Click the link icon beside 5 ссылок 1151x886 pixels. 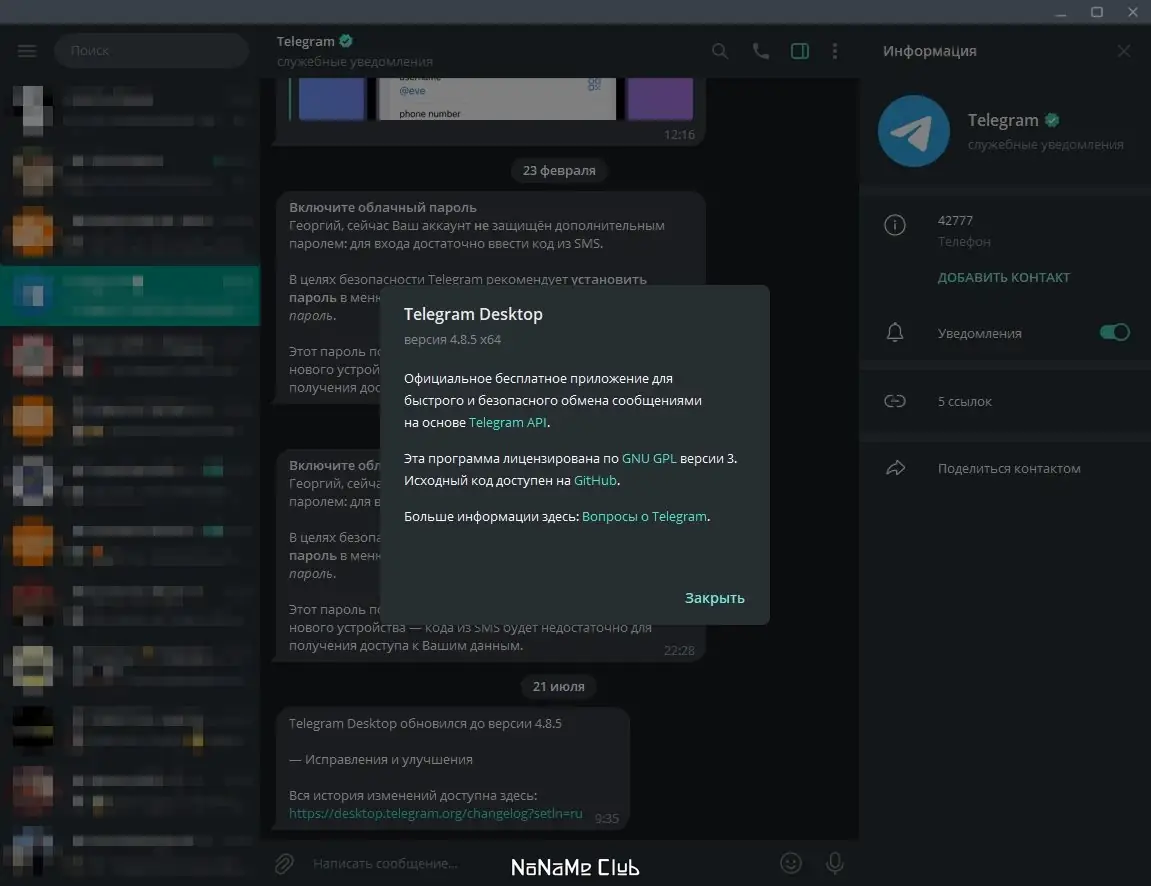point(895,401)
